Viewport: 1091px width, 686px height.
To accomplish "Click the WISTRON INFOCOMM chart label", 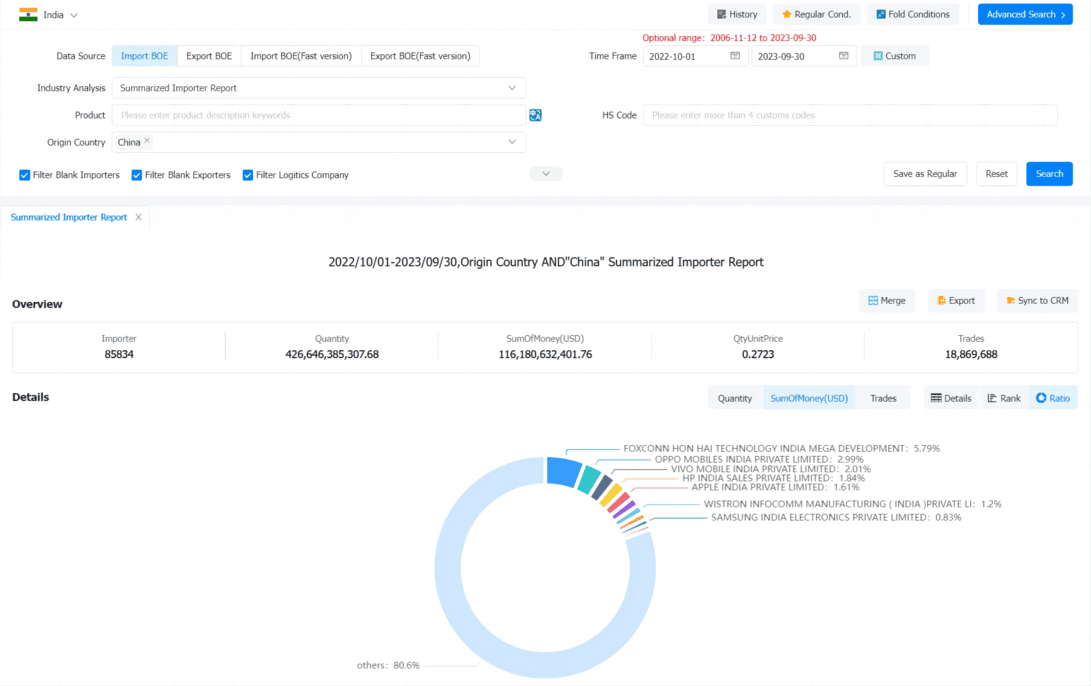I will coord(852,504).
